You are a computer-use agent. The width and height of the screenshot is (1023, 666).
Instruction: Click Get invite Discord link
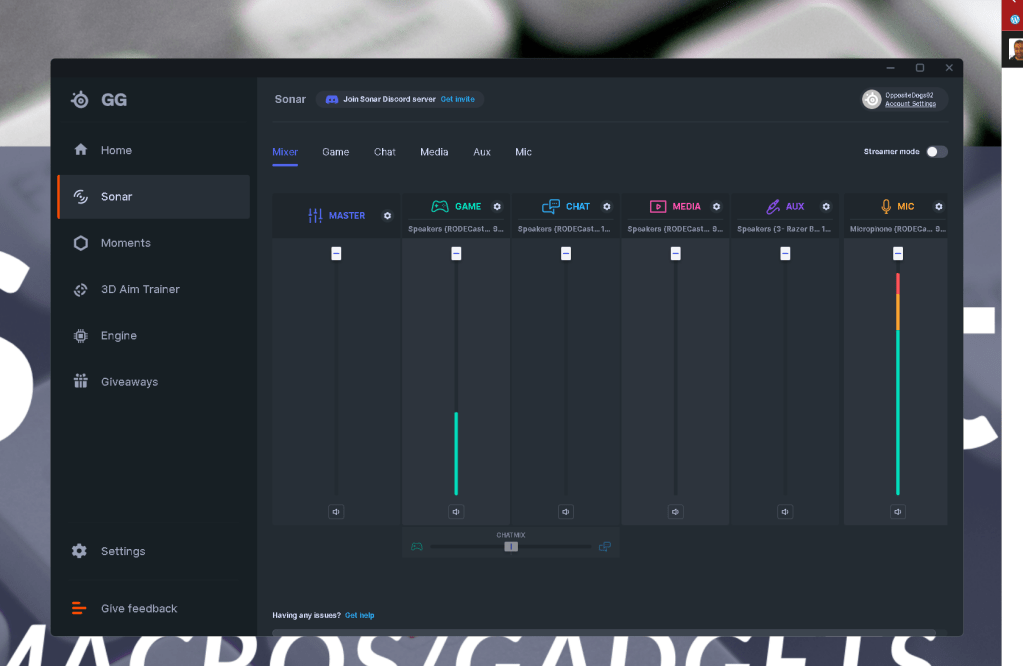(x=457, y=99)
